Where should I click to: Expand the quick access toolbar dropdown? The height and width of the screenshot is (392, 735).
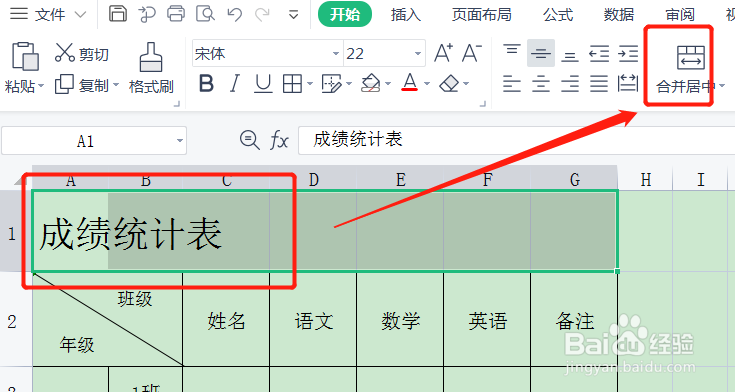(293, 15)
